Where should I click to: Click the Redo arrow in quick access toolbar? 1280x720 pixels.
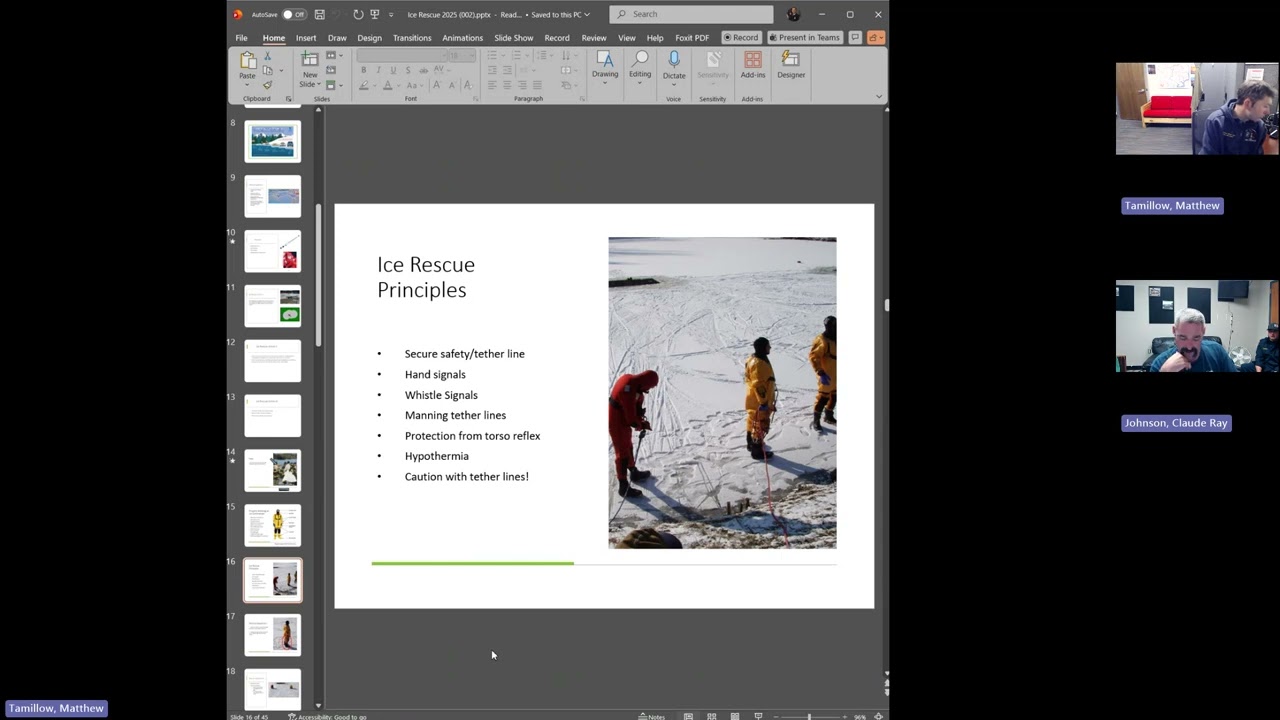[x=358, y=14]
